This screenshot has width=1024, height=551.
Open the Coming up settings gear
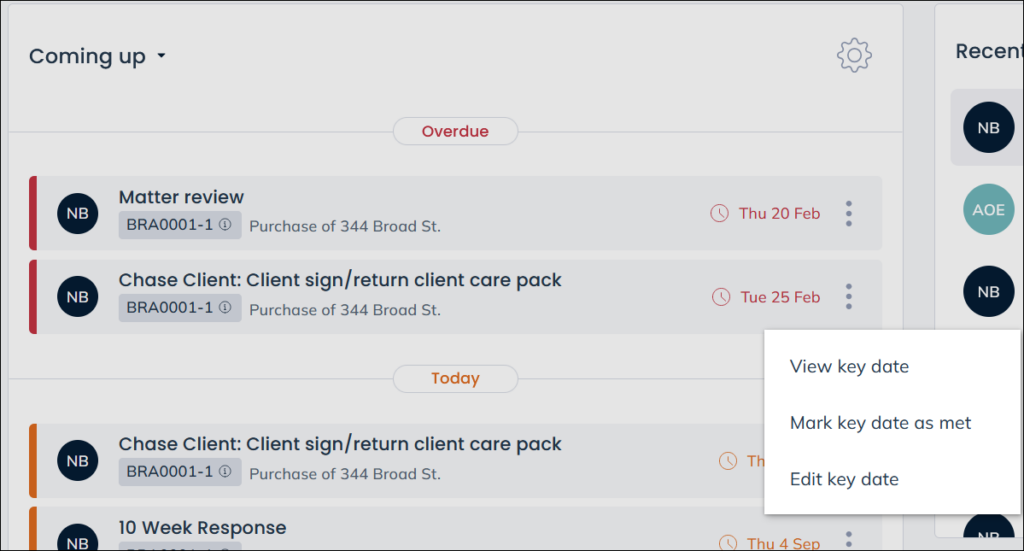pyautogui.click(x=854, y=55)
